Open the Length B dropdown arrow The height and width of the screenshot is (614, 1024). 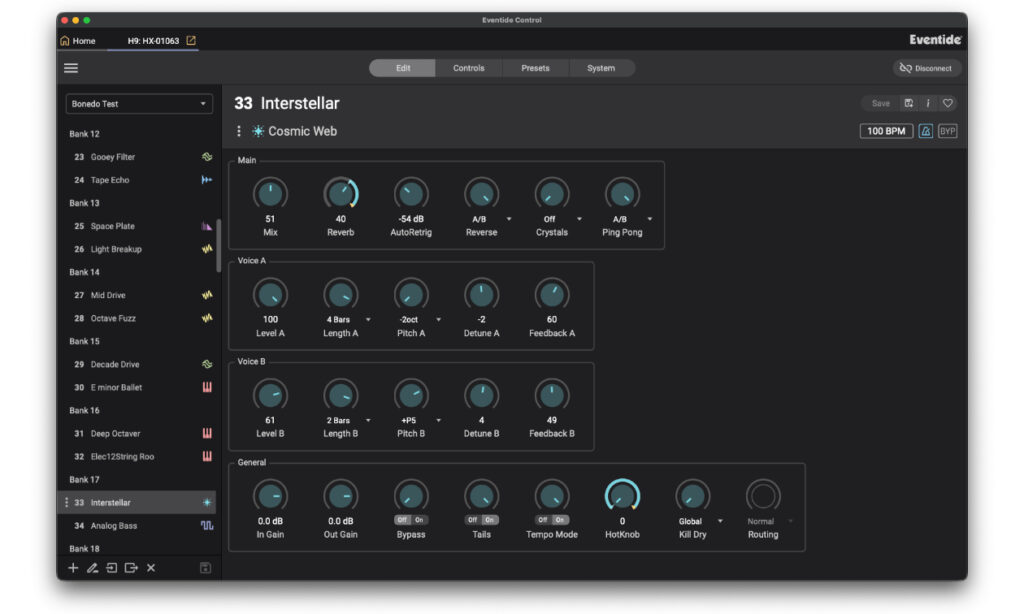[368, 420]
